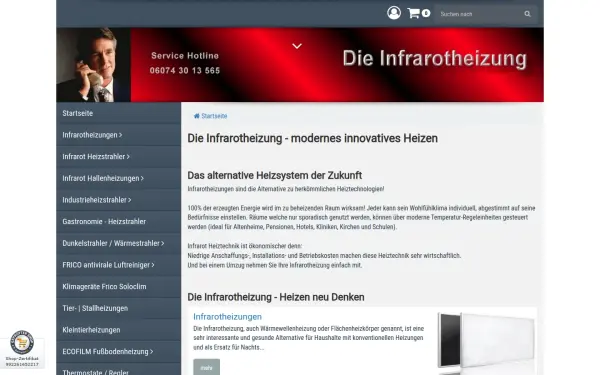Viewport: 600px width, 375px height.
Task: Click the man-on-phone banner photo
Action: click(x=93, y=65)
